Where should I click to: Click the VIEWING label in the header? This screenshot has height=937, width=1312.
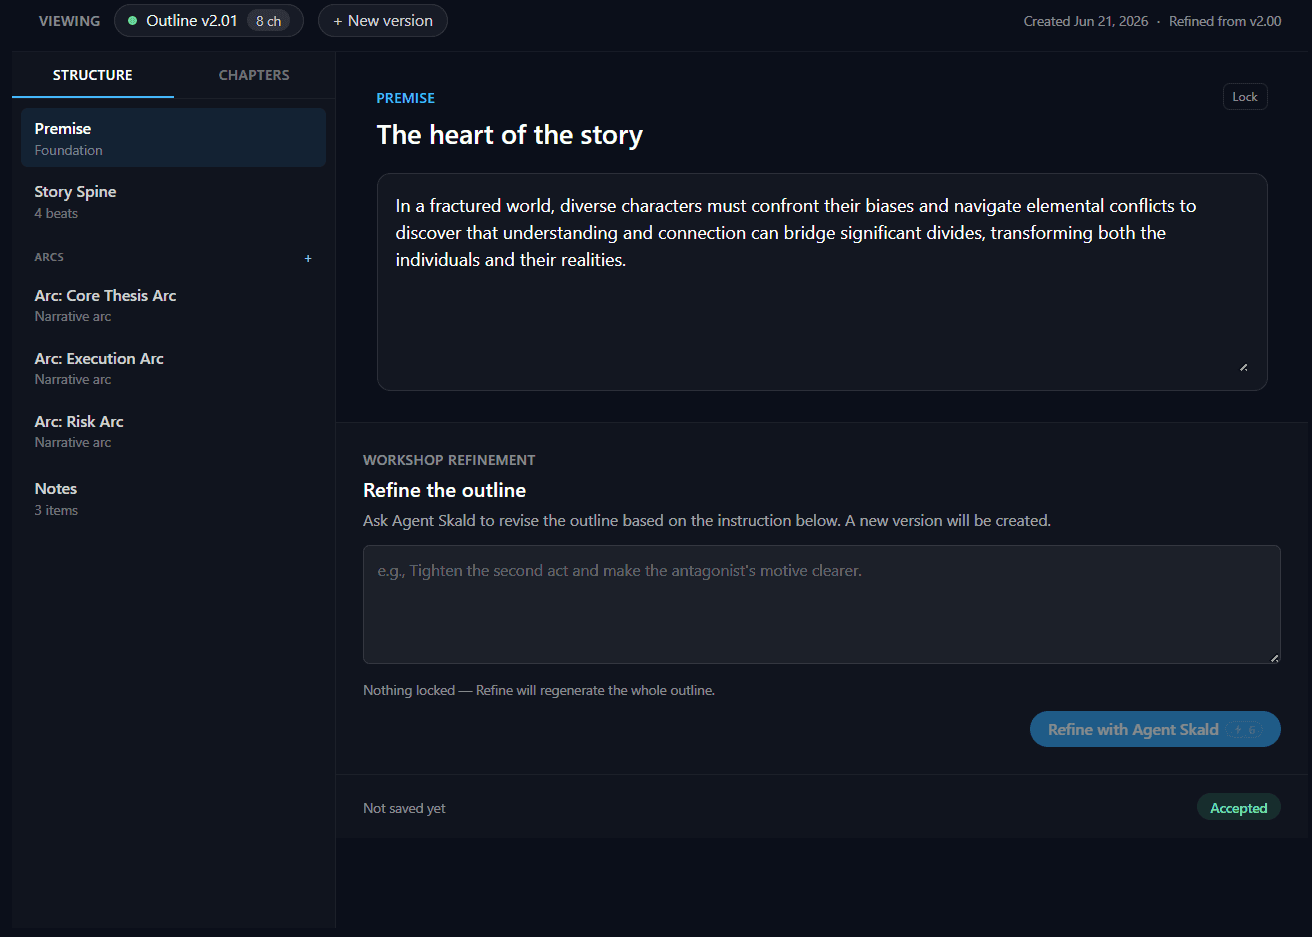tap(70, 21)
